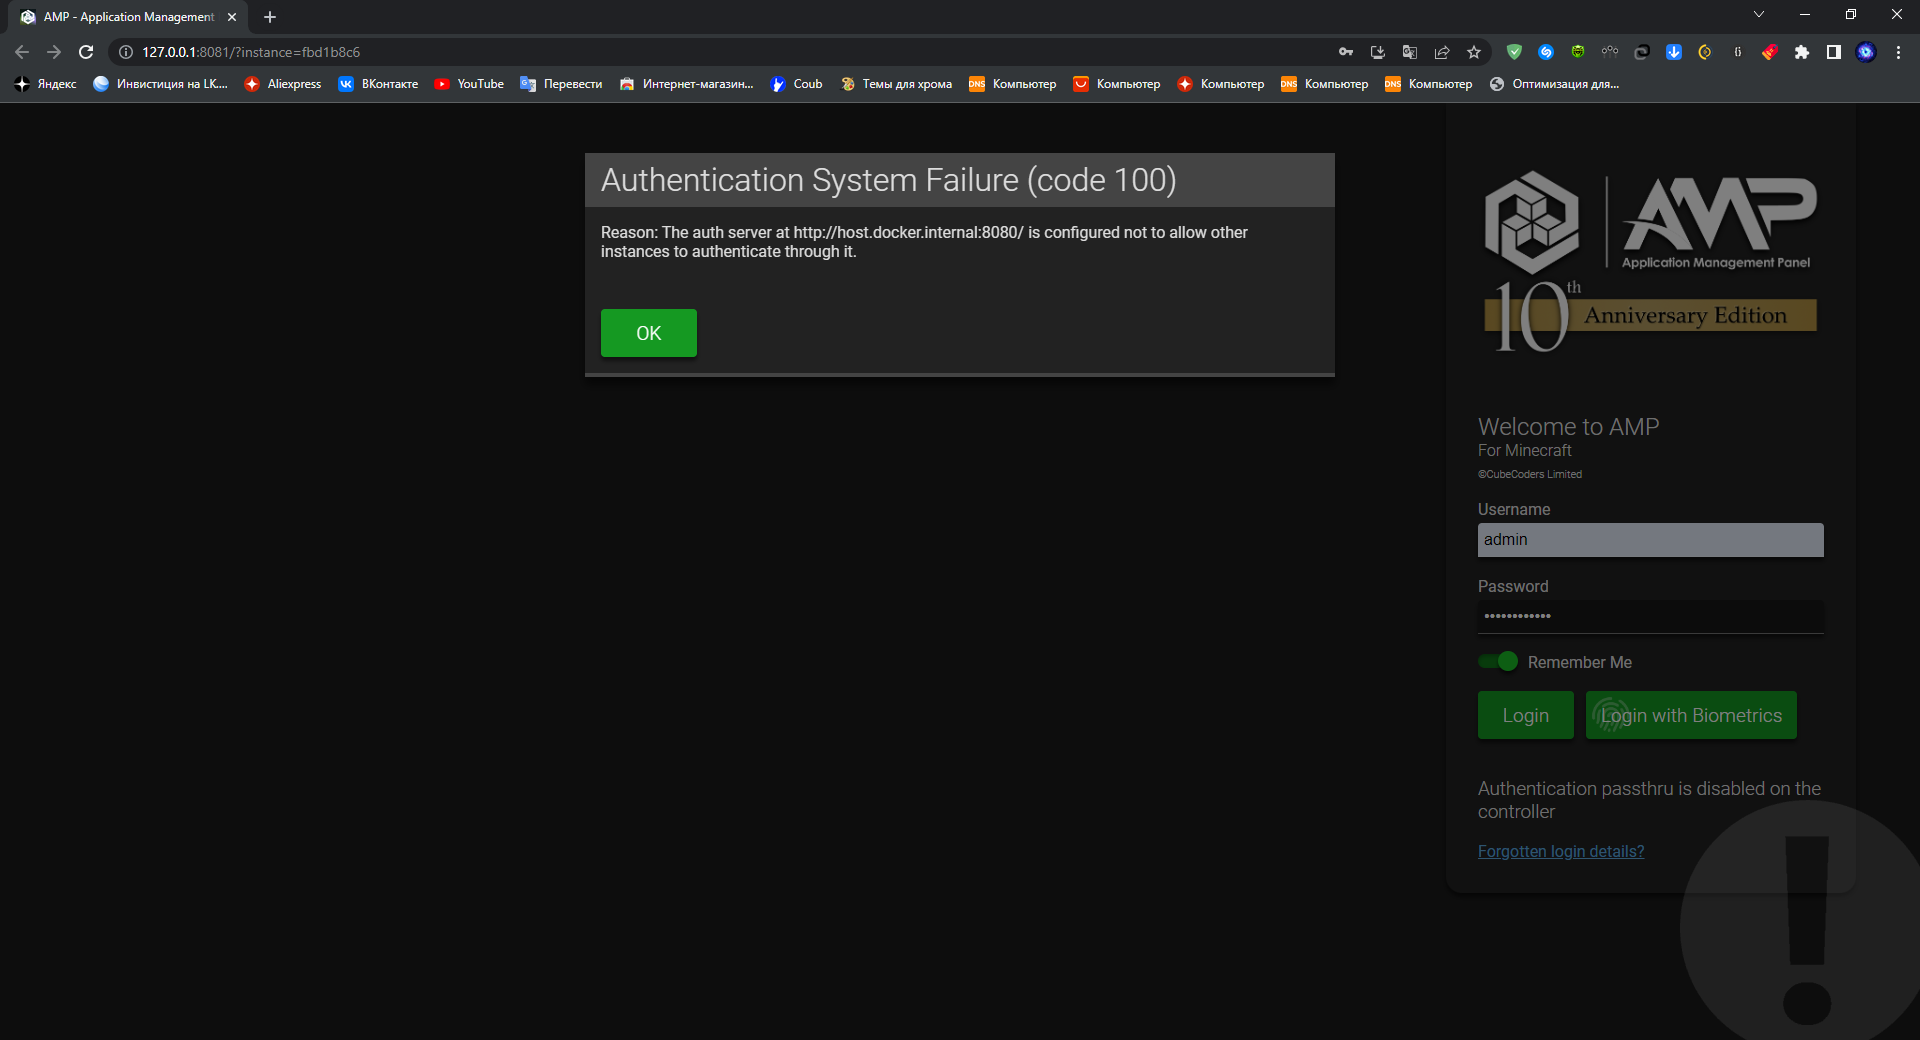Open the yellow circular extension icon
This screenshot has height=1040, width=1920.
[1706, 52]
